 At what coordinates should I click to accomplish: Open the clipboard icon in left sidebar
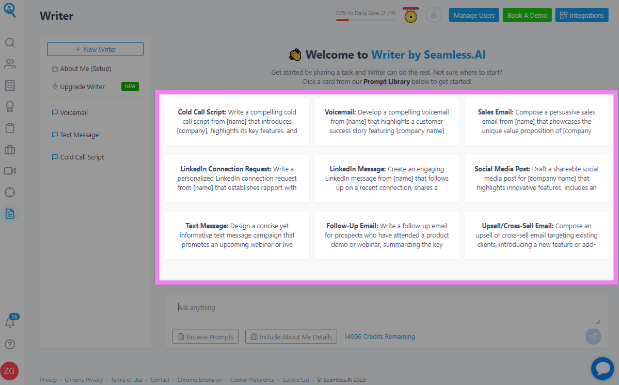coord(10,128)
